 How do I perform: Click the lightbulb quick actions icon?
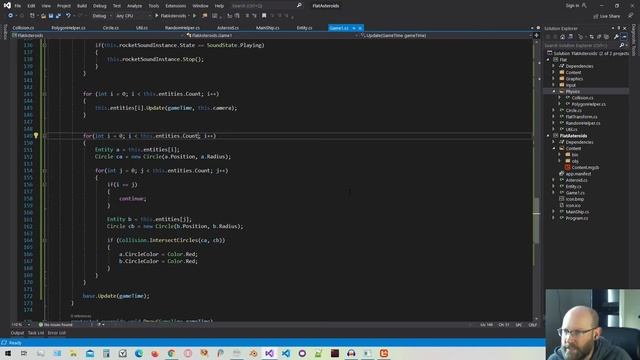click(36, 136)
